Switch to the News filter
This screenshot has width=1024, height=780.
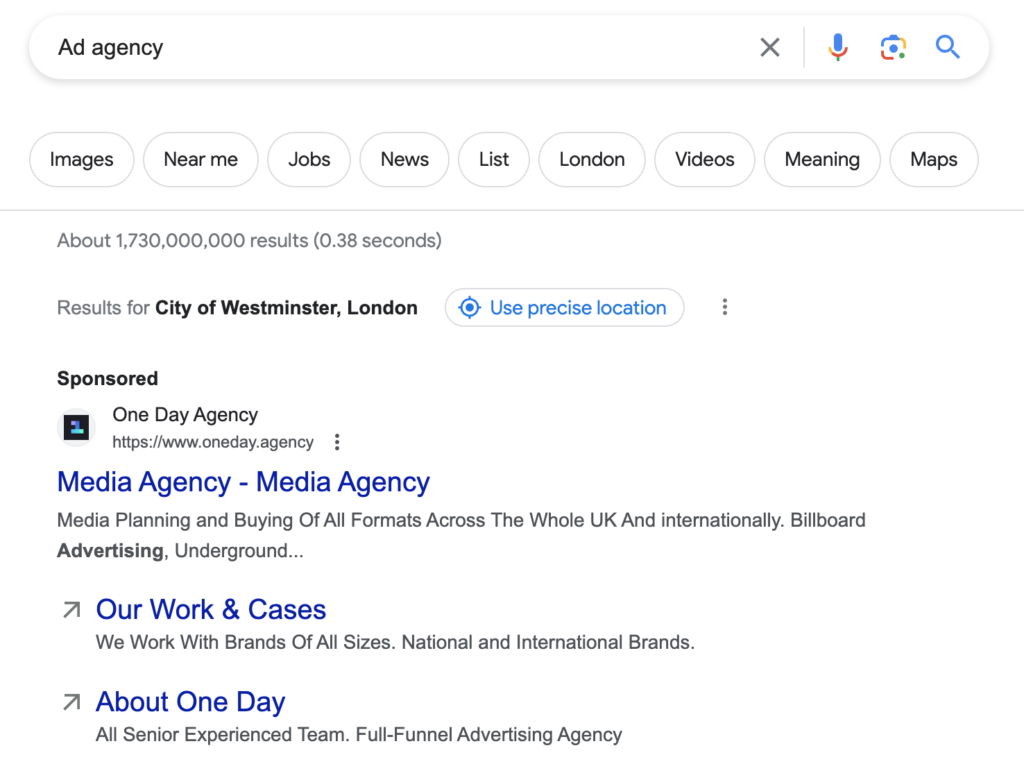(x=404, y=160)
